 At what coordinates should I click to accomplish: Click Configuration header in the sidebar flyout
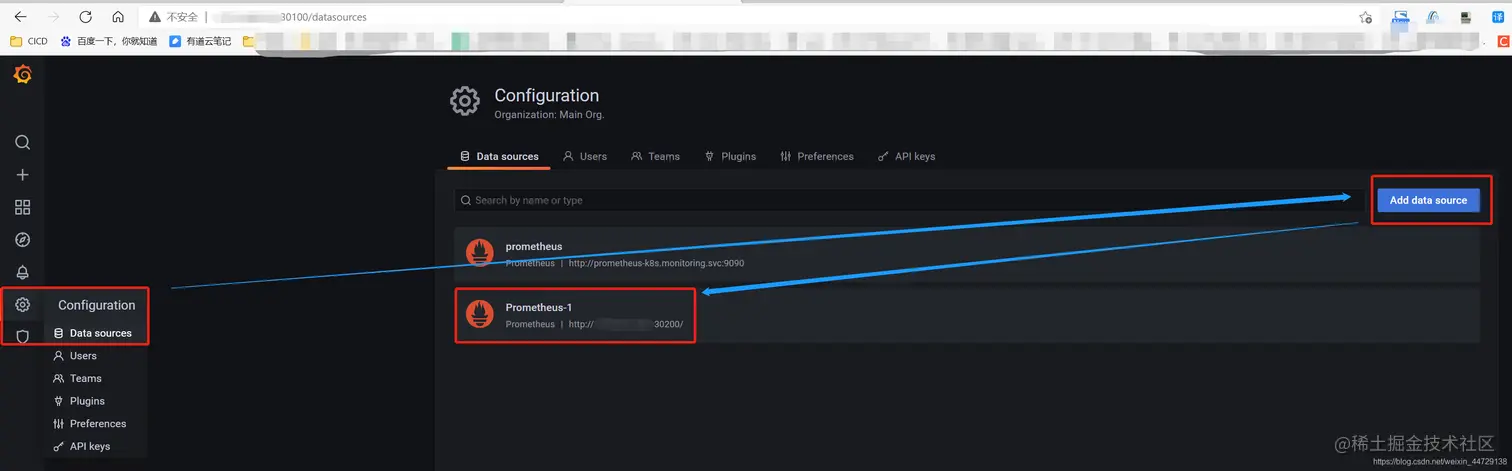coord(96,305)
